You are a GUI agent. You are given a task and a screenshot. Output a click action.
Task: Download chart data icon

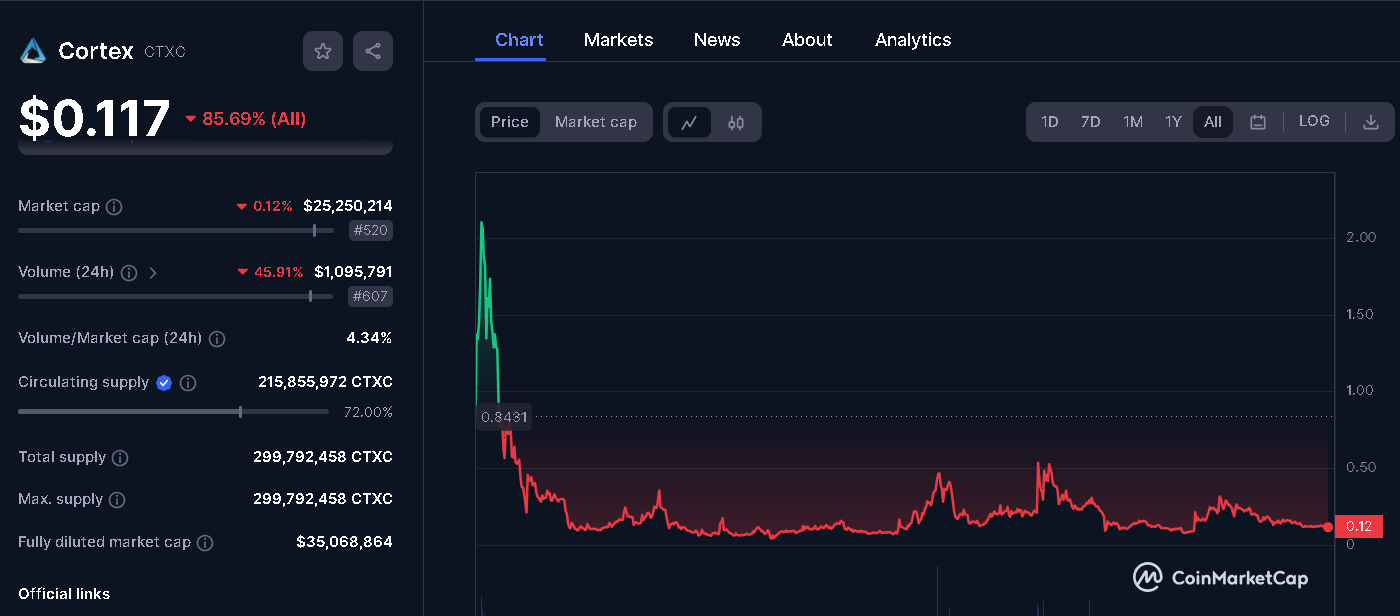pos(1371,122)
